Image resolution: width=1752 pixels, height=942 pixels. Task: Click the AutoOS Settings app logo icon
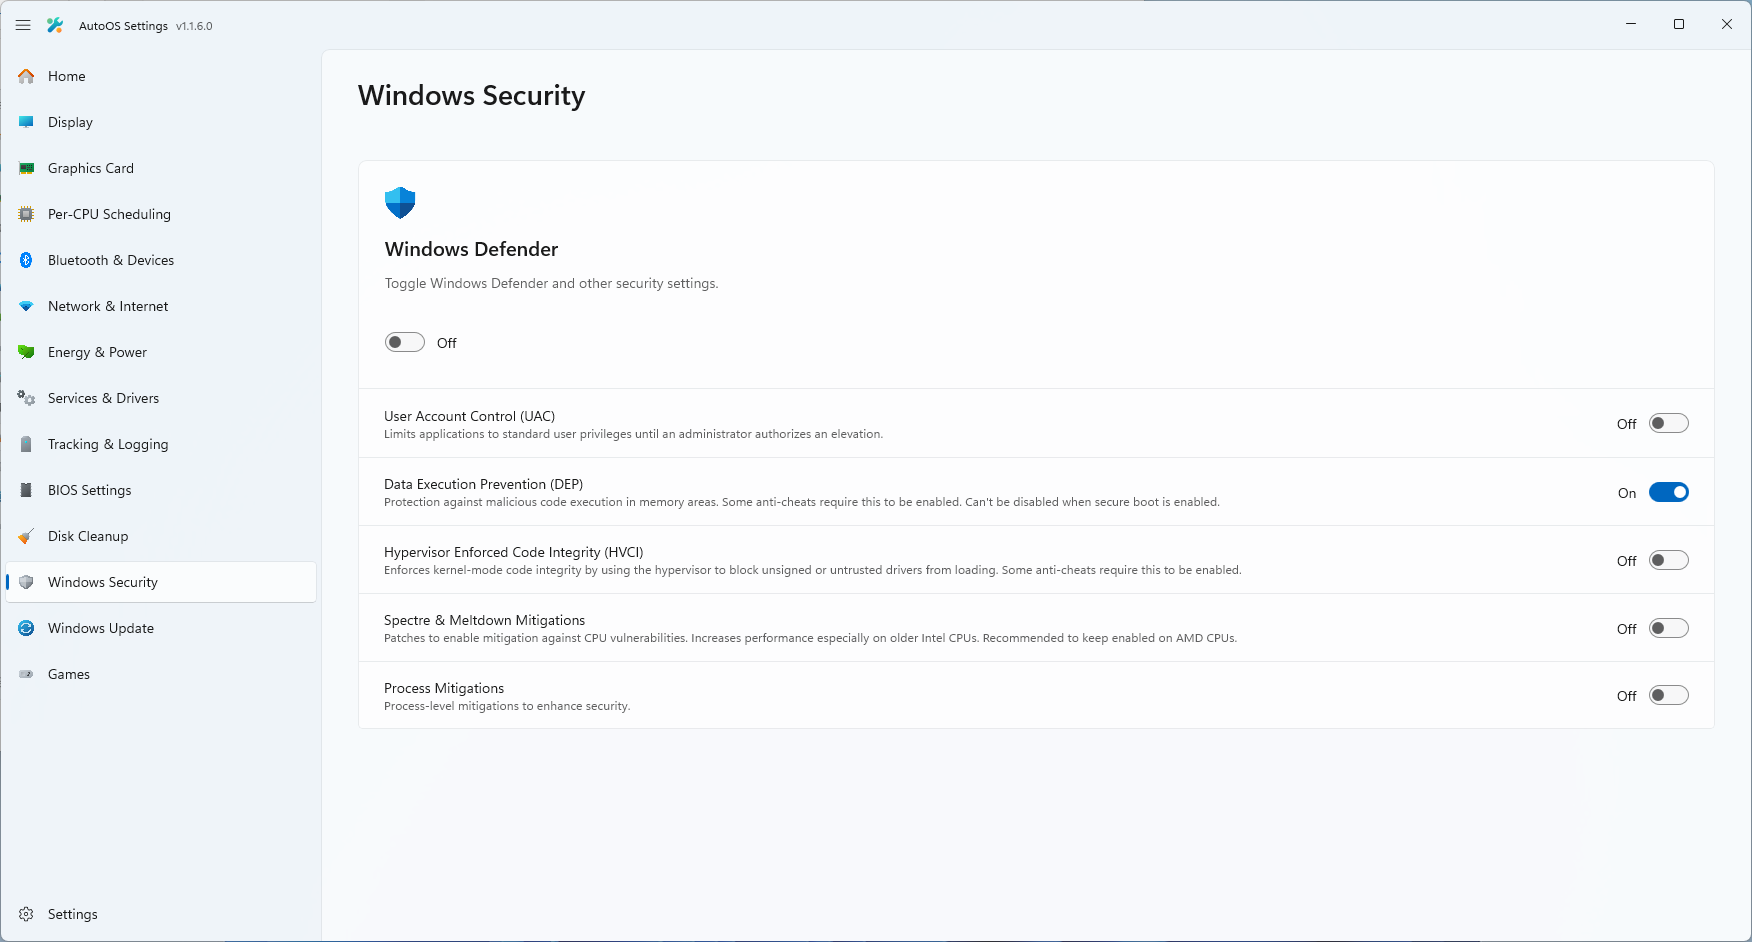coord(55,25)
